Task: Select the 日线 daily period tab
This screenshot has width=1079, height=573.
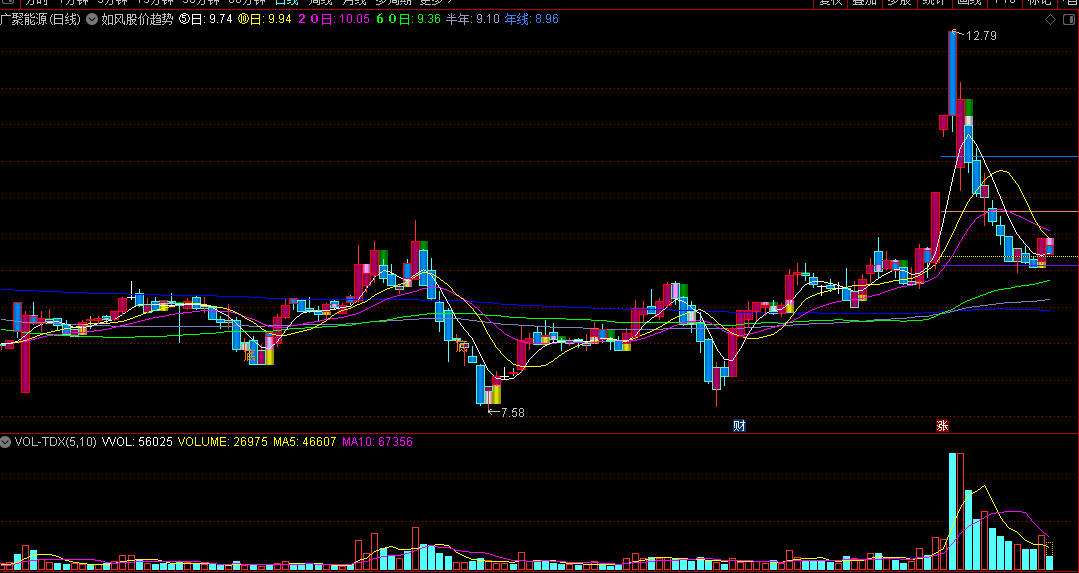Action: (x=286, y=3)
